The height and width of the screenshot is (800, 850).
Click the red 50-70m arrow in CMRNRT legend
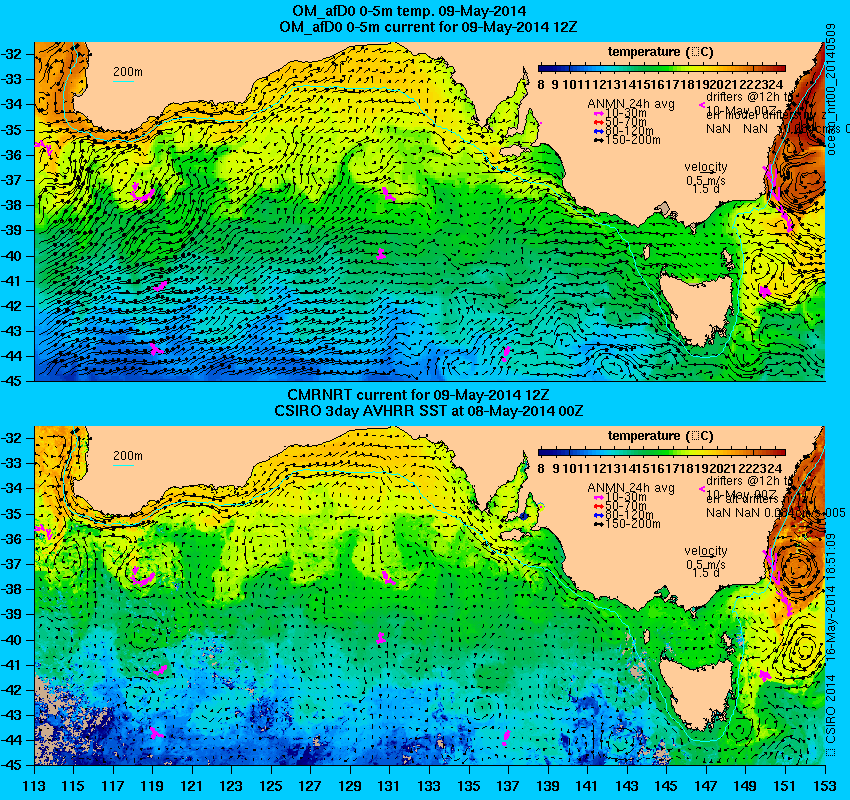tap(598, 506)
